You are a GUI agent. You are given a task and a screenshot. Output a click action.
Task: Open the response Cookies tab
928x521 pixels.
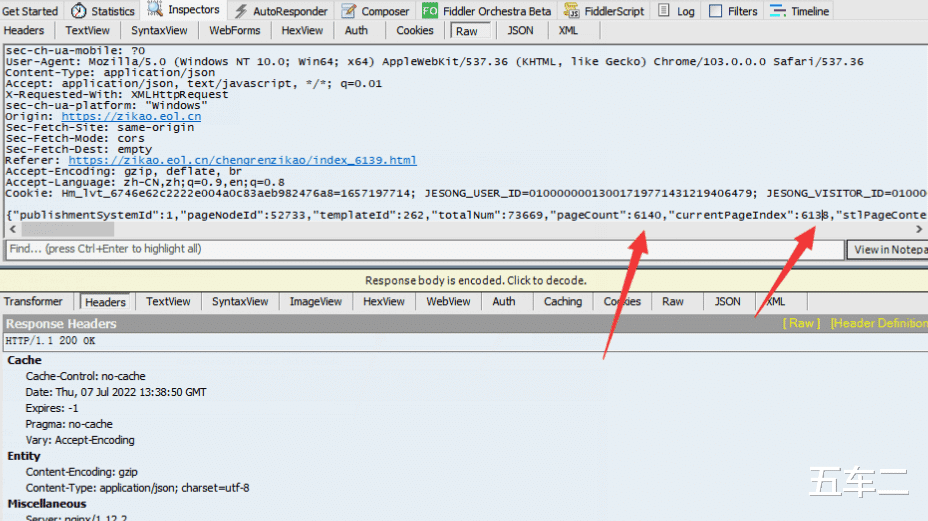pos(622,301)
